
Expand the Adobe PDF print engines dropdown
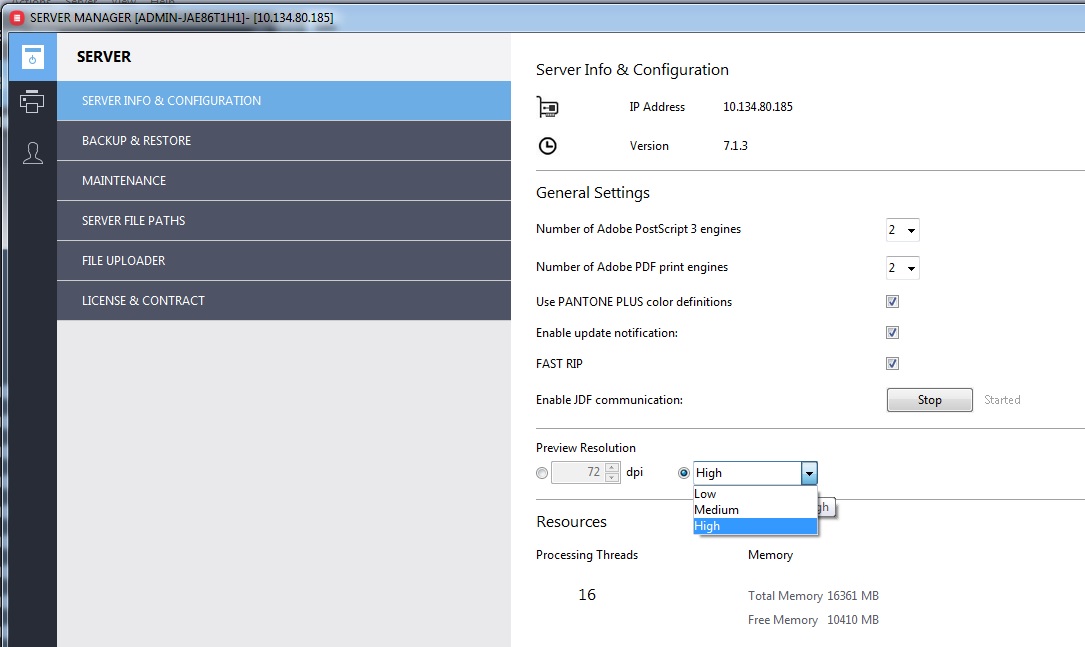[902, 269]
